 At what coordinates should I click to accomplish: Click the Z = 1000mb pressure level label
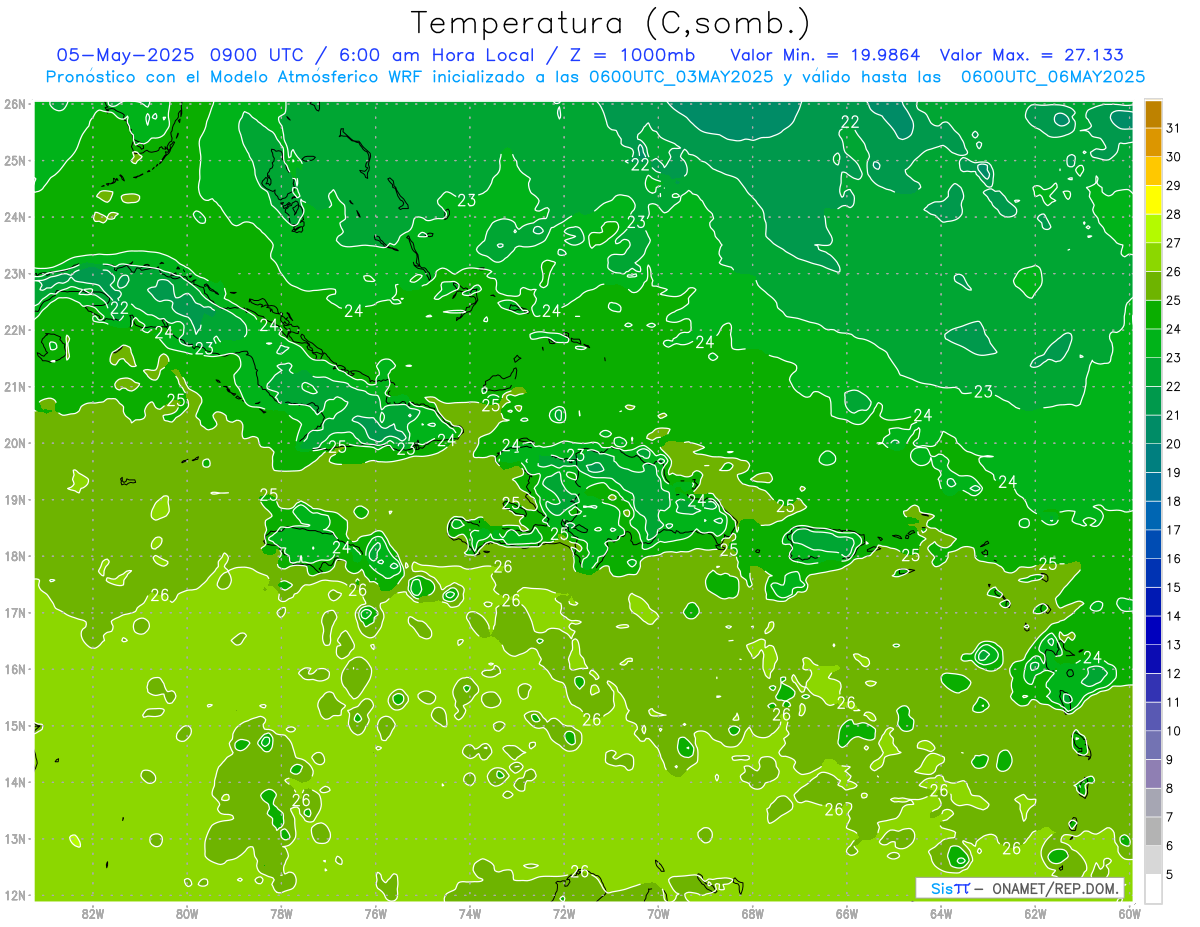(x=631, y=55)
